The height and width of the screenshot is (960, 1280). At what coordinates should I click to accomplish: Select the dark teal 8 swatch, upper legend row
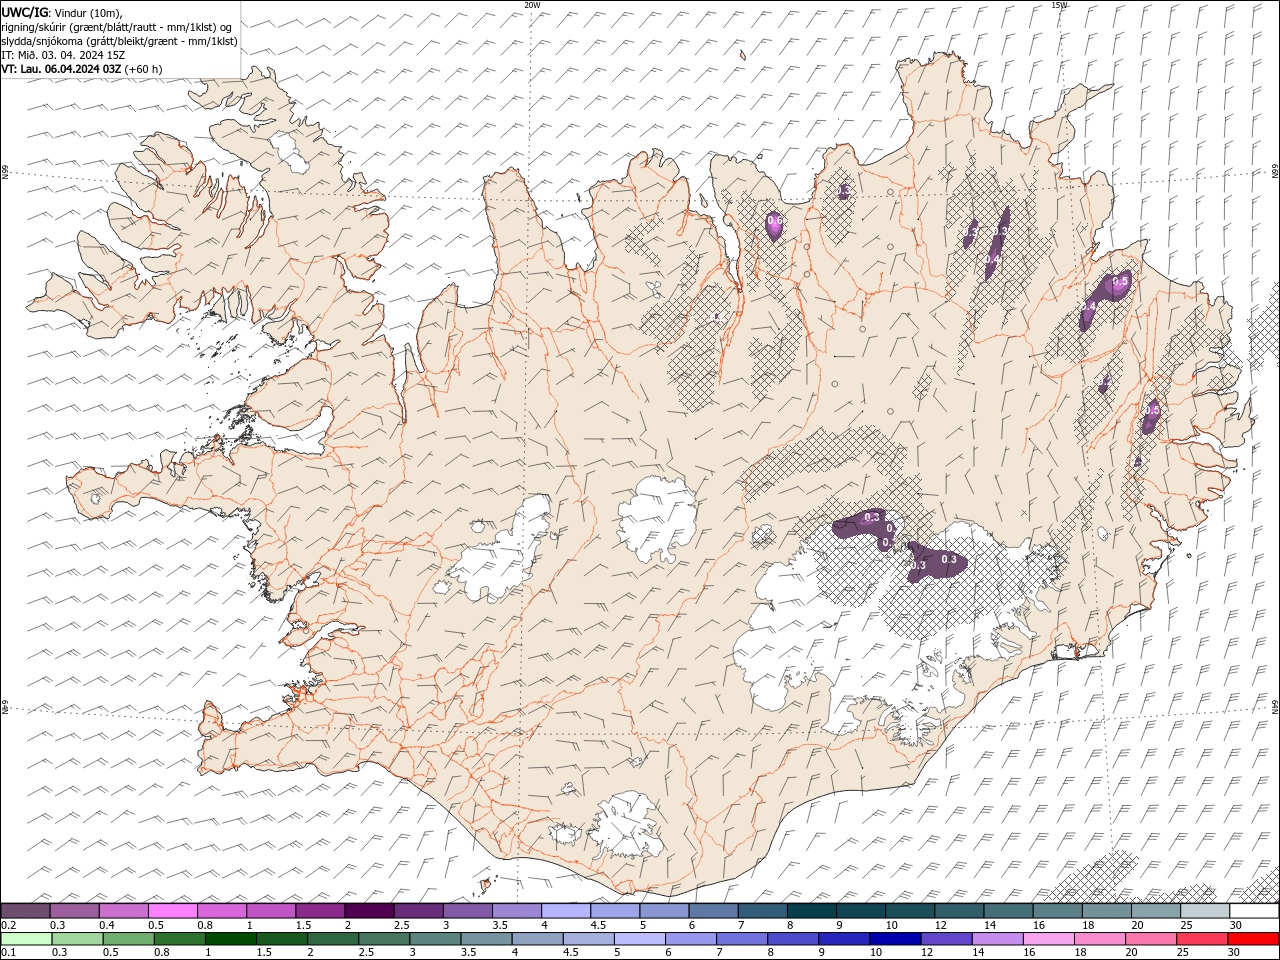click(x=811, y=911)
